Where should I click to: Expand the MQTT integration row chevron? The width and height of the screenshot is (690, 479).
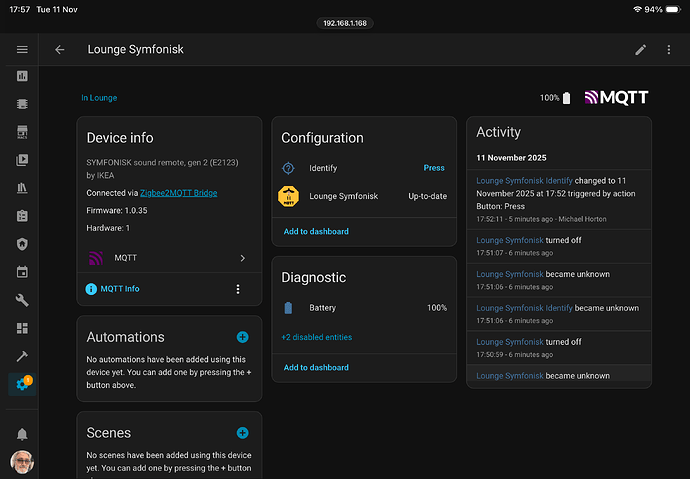242,258
